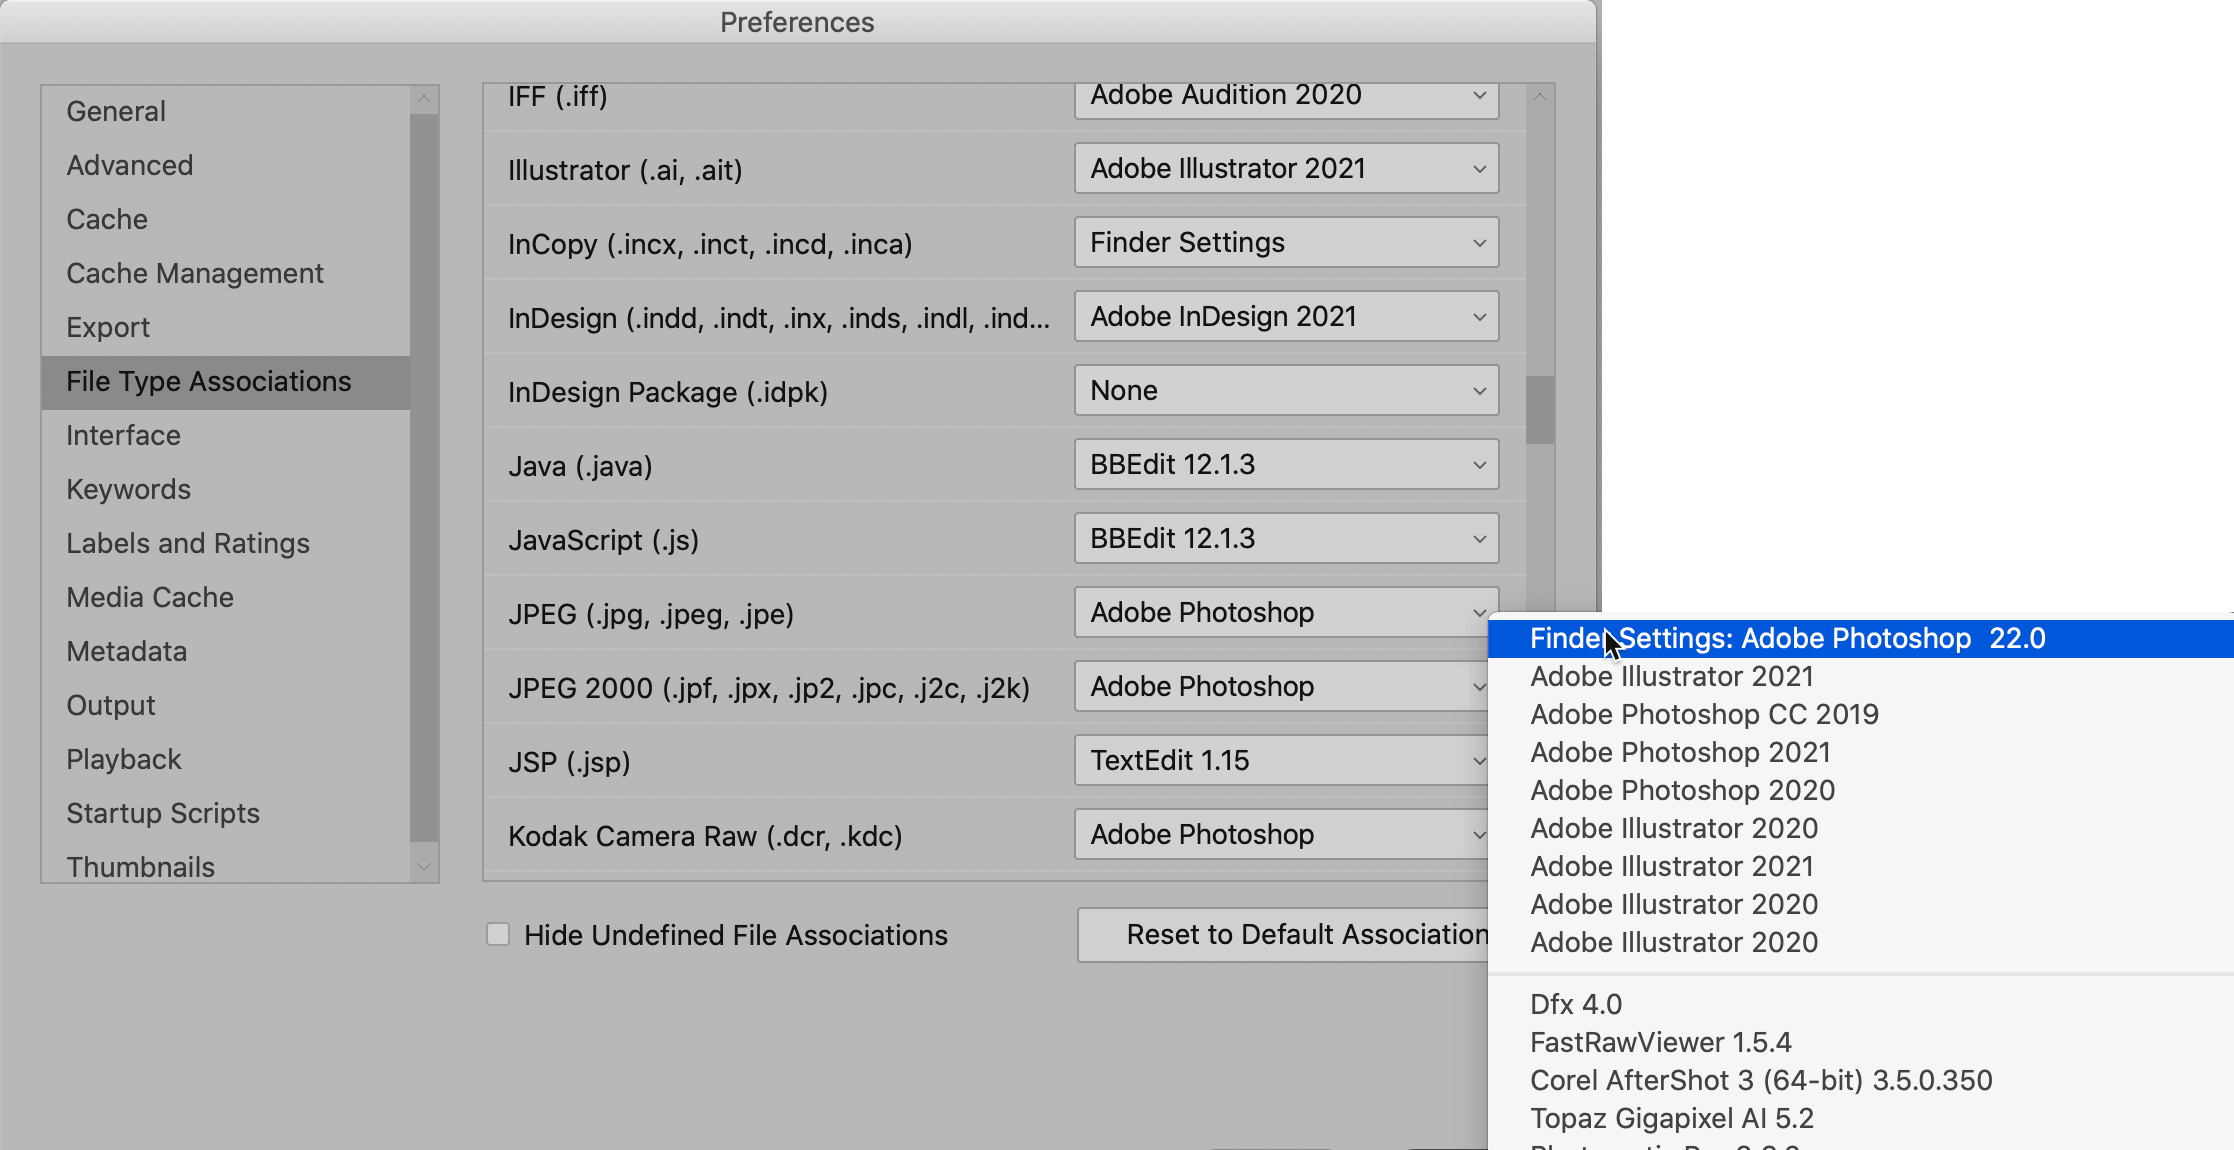The height and width of the screenshot is (1150, 2234).
Task: Click file associations list scroll-up arrow
Action: point(1540,97)
